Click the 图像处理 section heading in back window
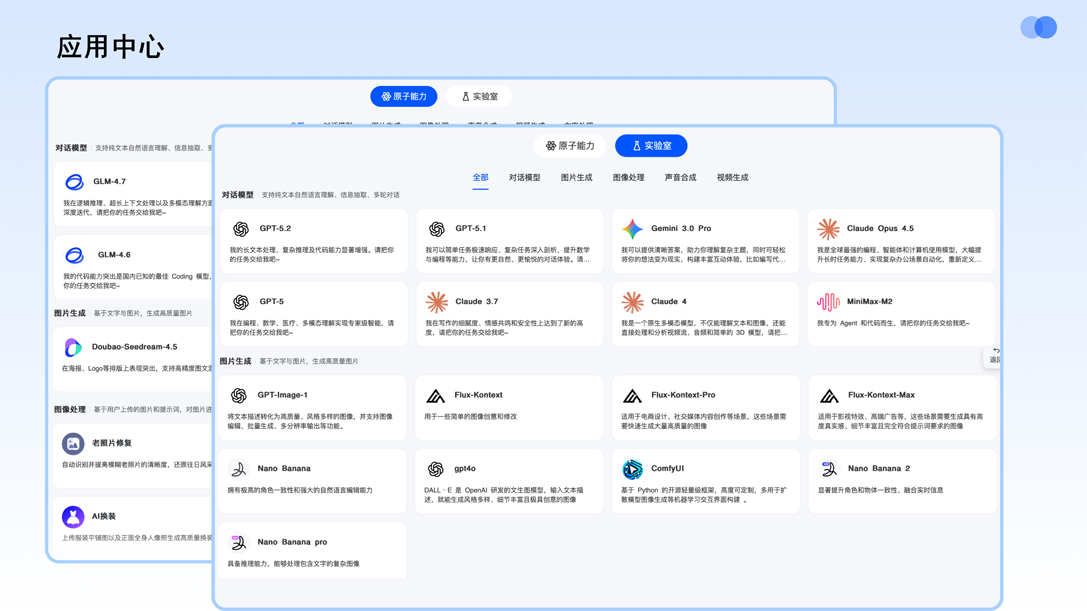1087x611 pixels. click(70, 409)
